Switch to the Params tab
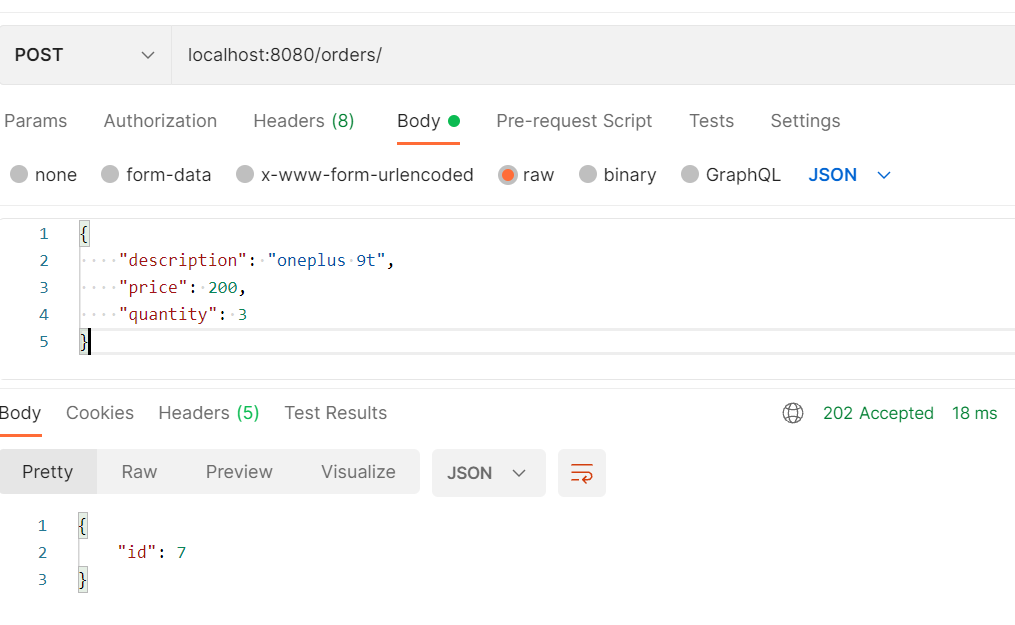The image size is (1015, 625). click(36, 121)
